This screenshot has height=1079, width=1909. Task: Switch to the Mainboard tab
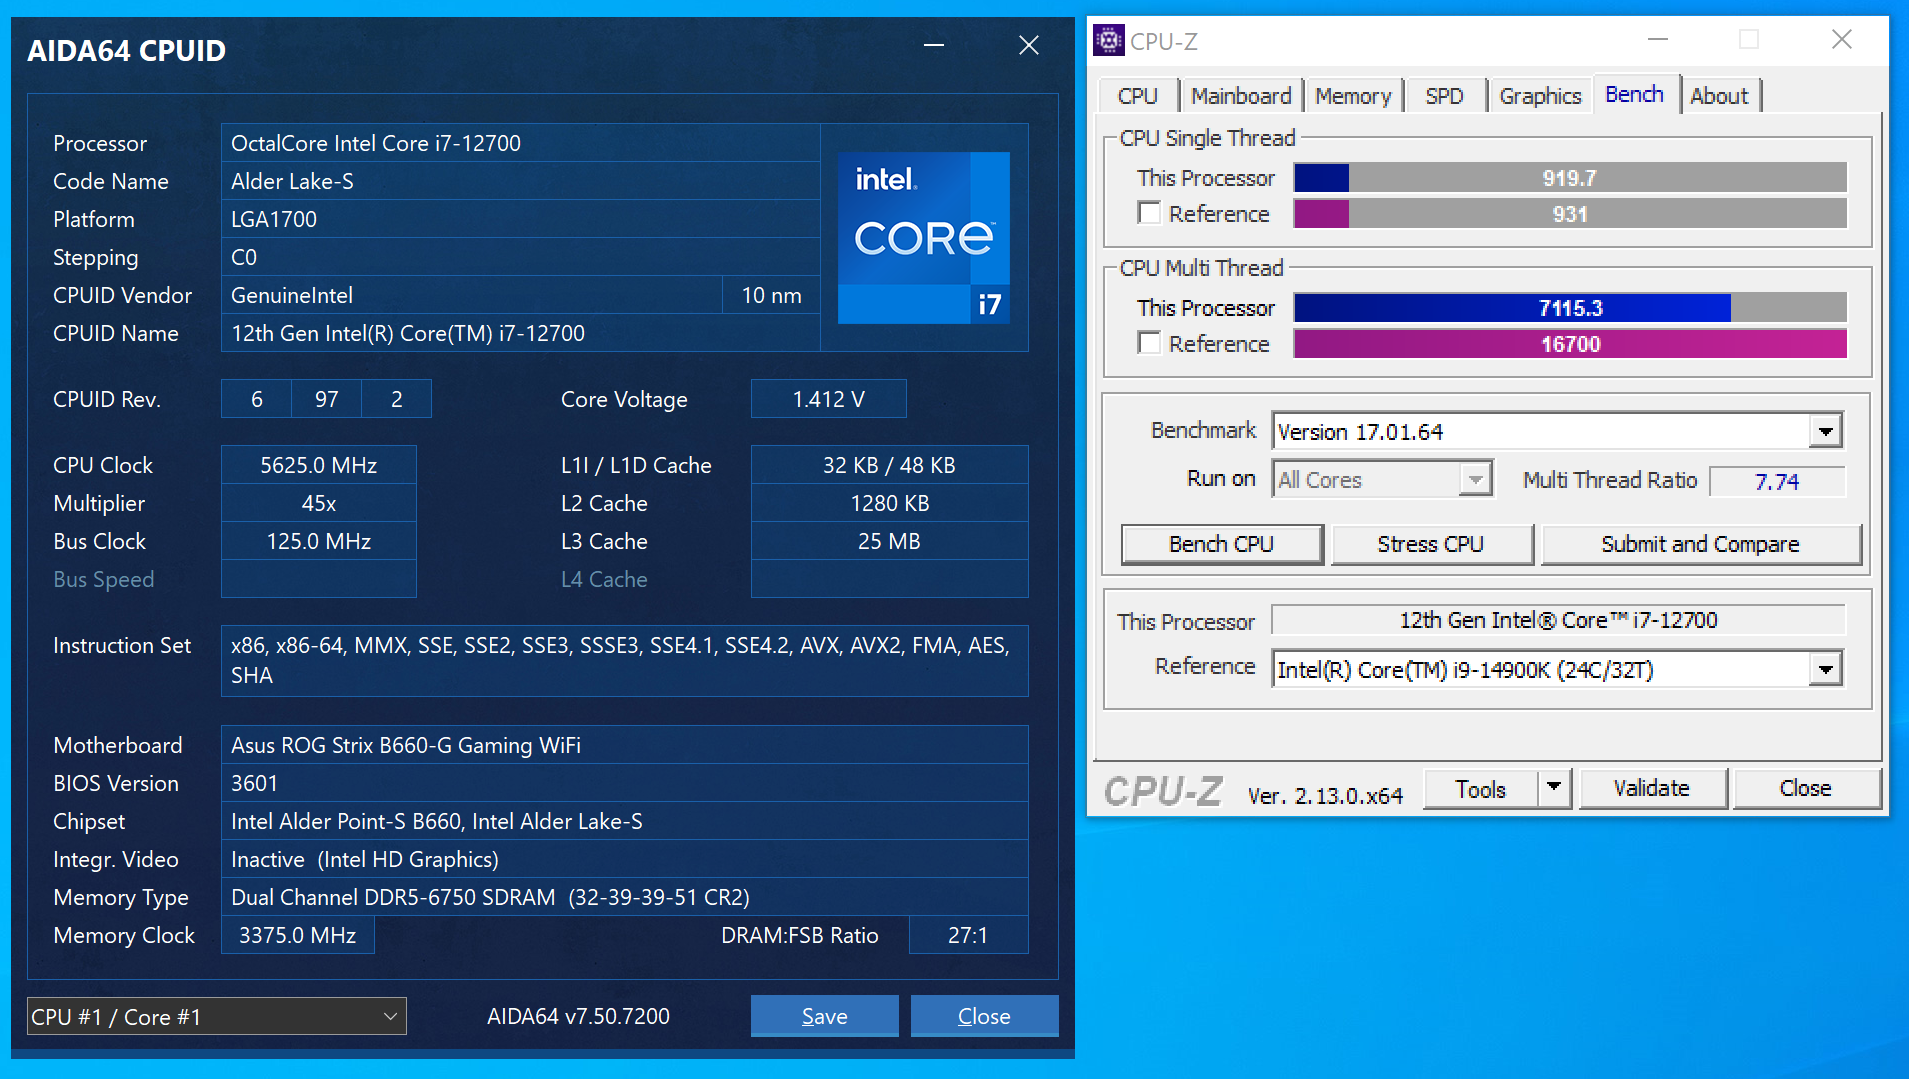click(x=1240, y=96)
